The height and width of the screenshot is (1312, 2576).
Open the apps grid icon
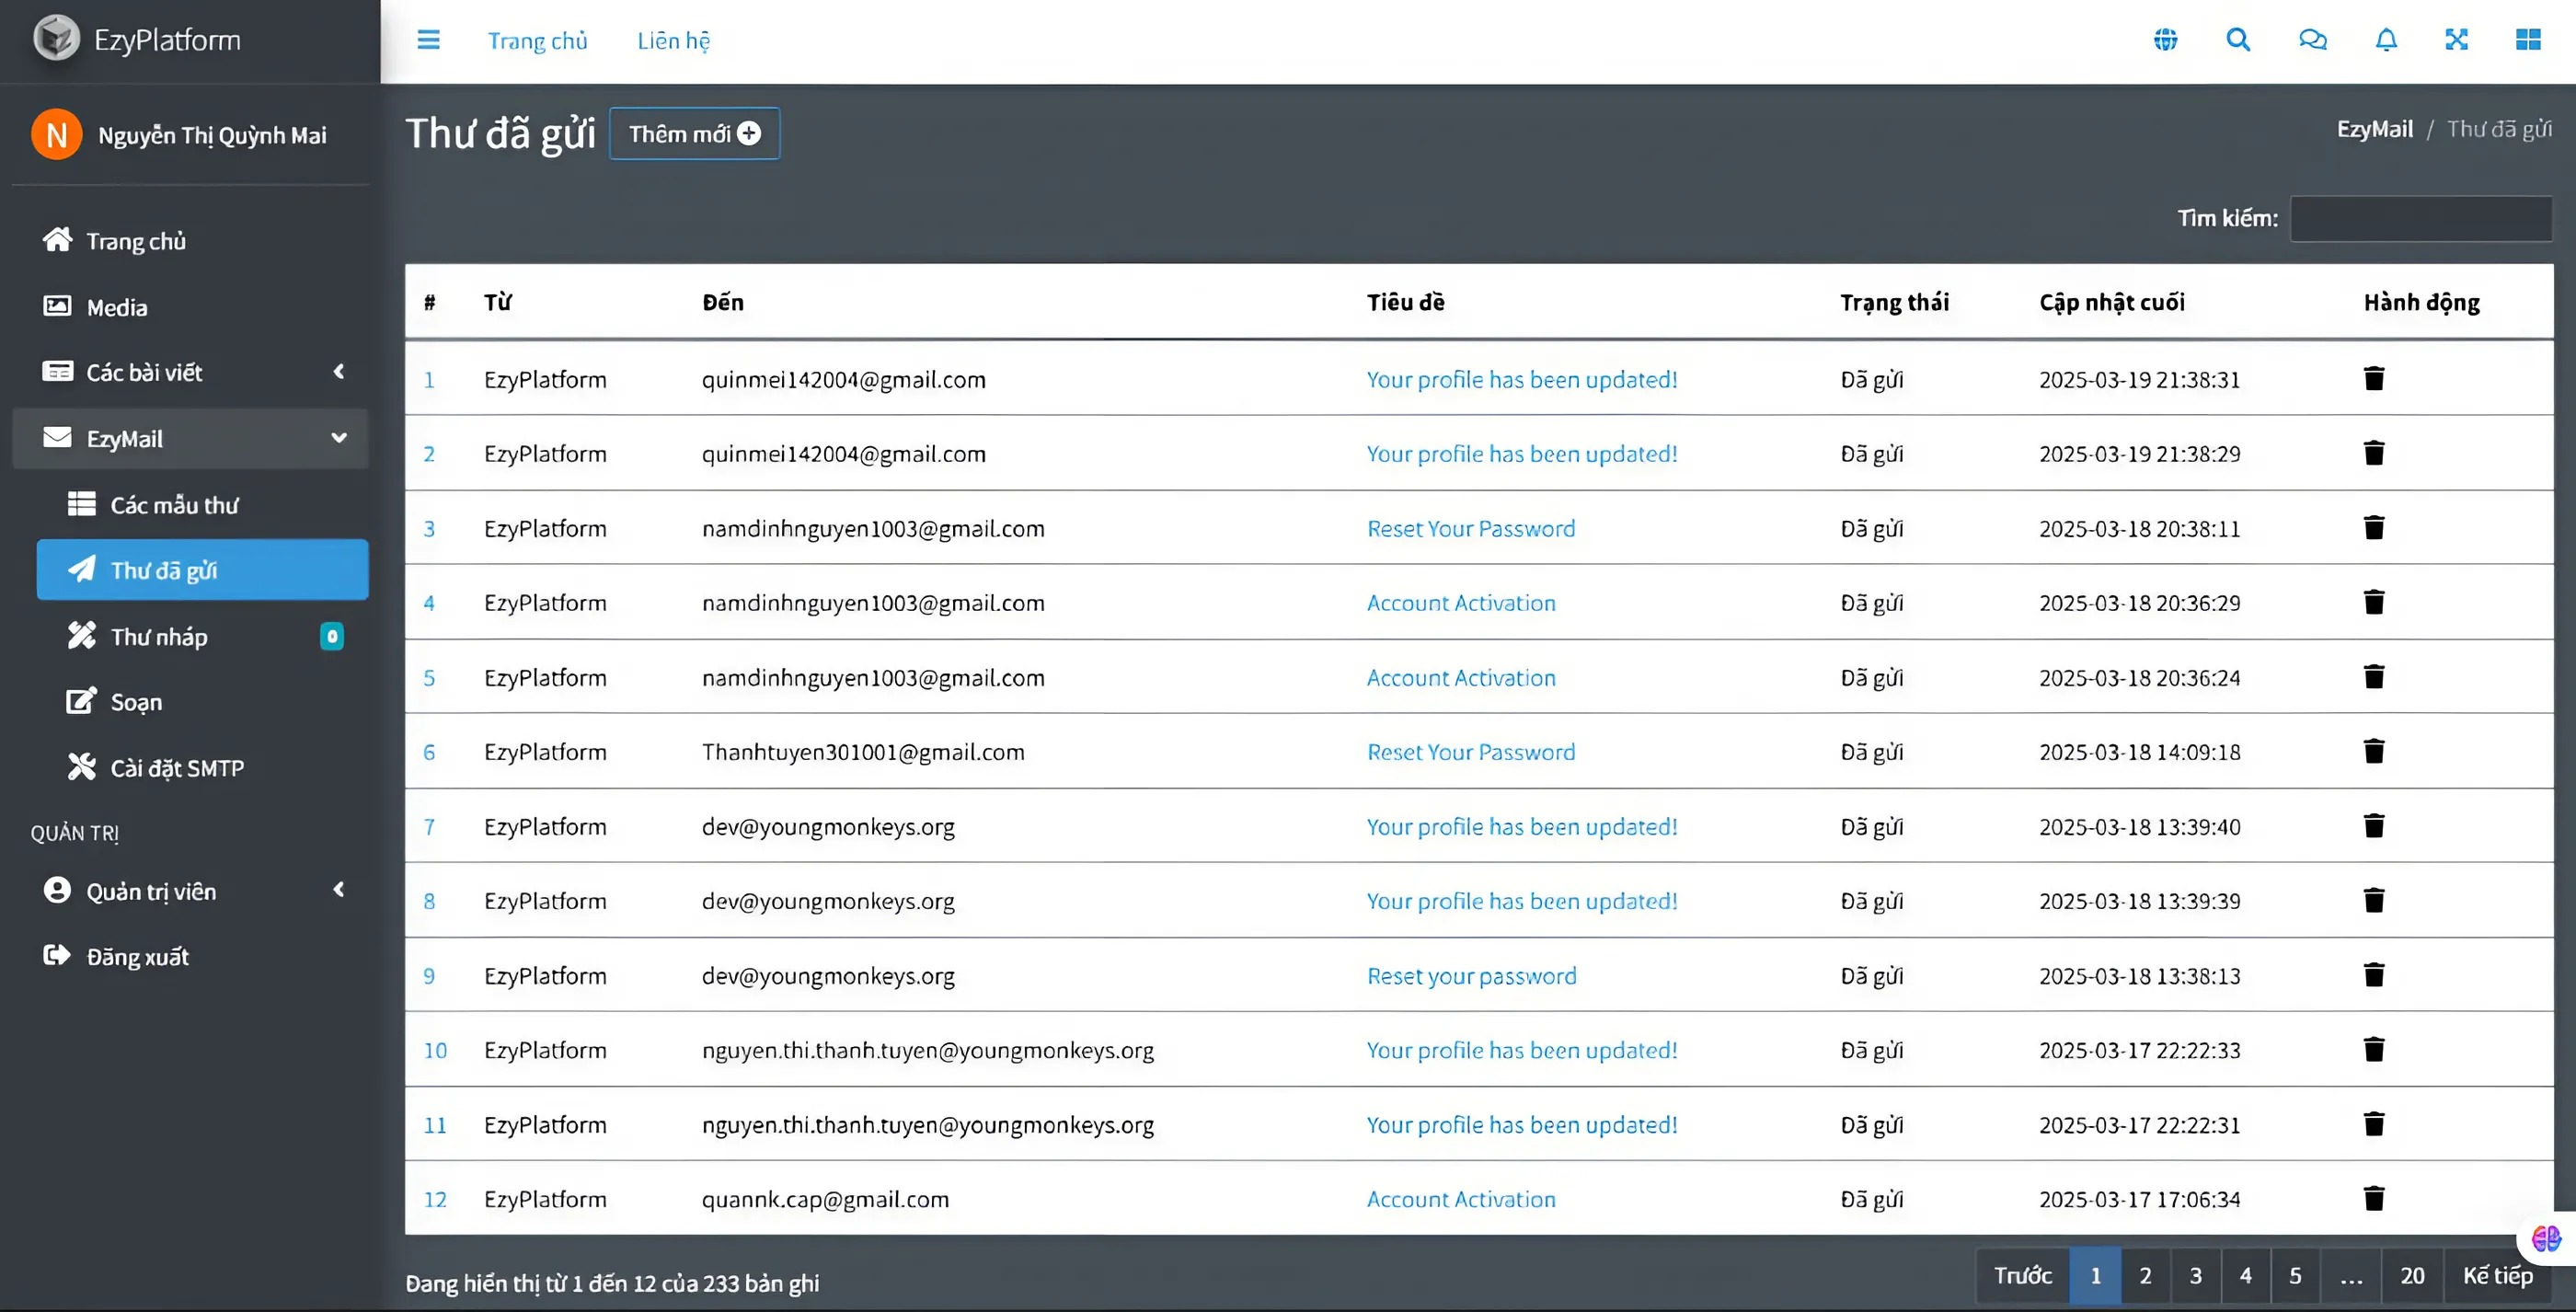tap(2528, 40)
